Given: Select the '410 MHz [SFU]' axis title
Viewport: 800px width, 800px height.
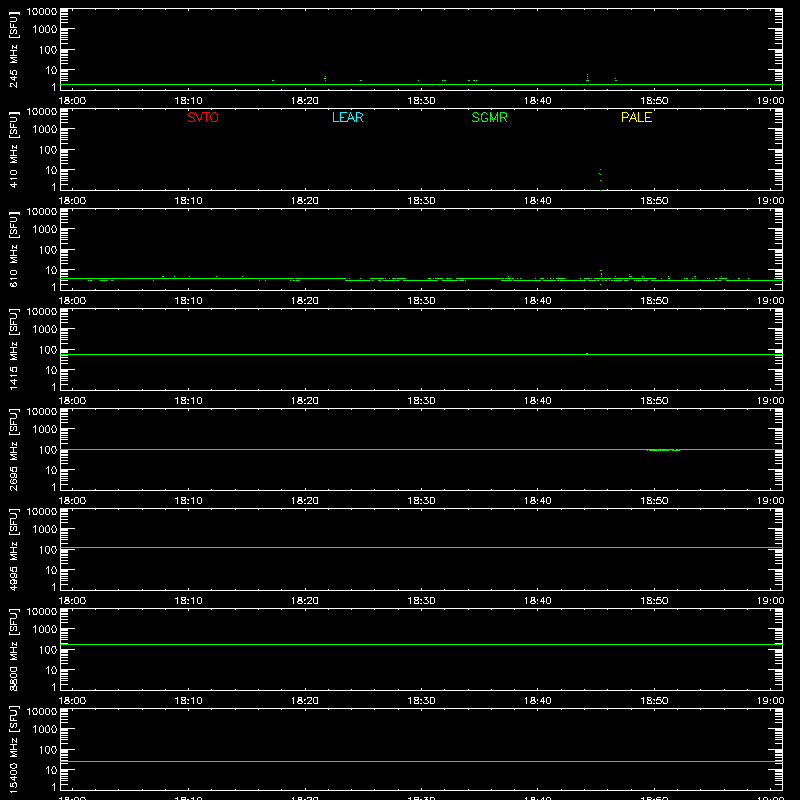Looking at the screenshot, I should [13, 149].
